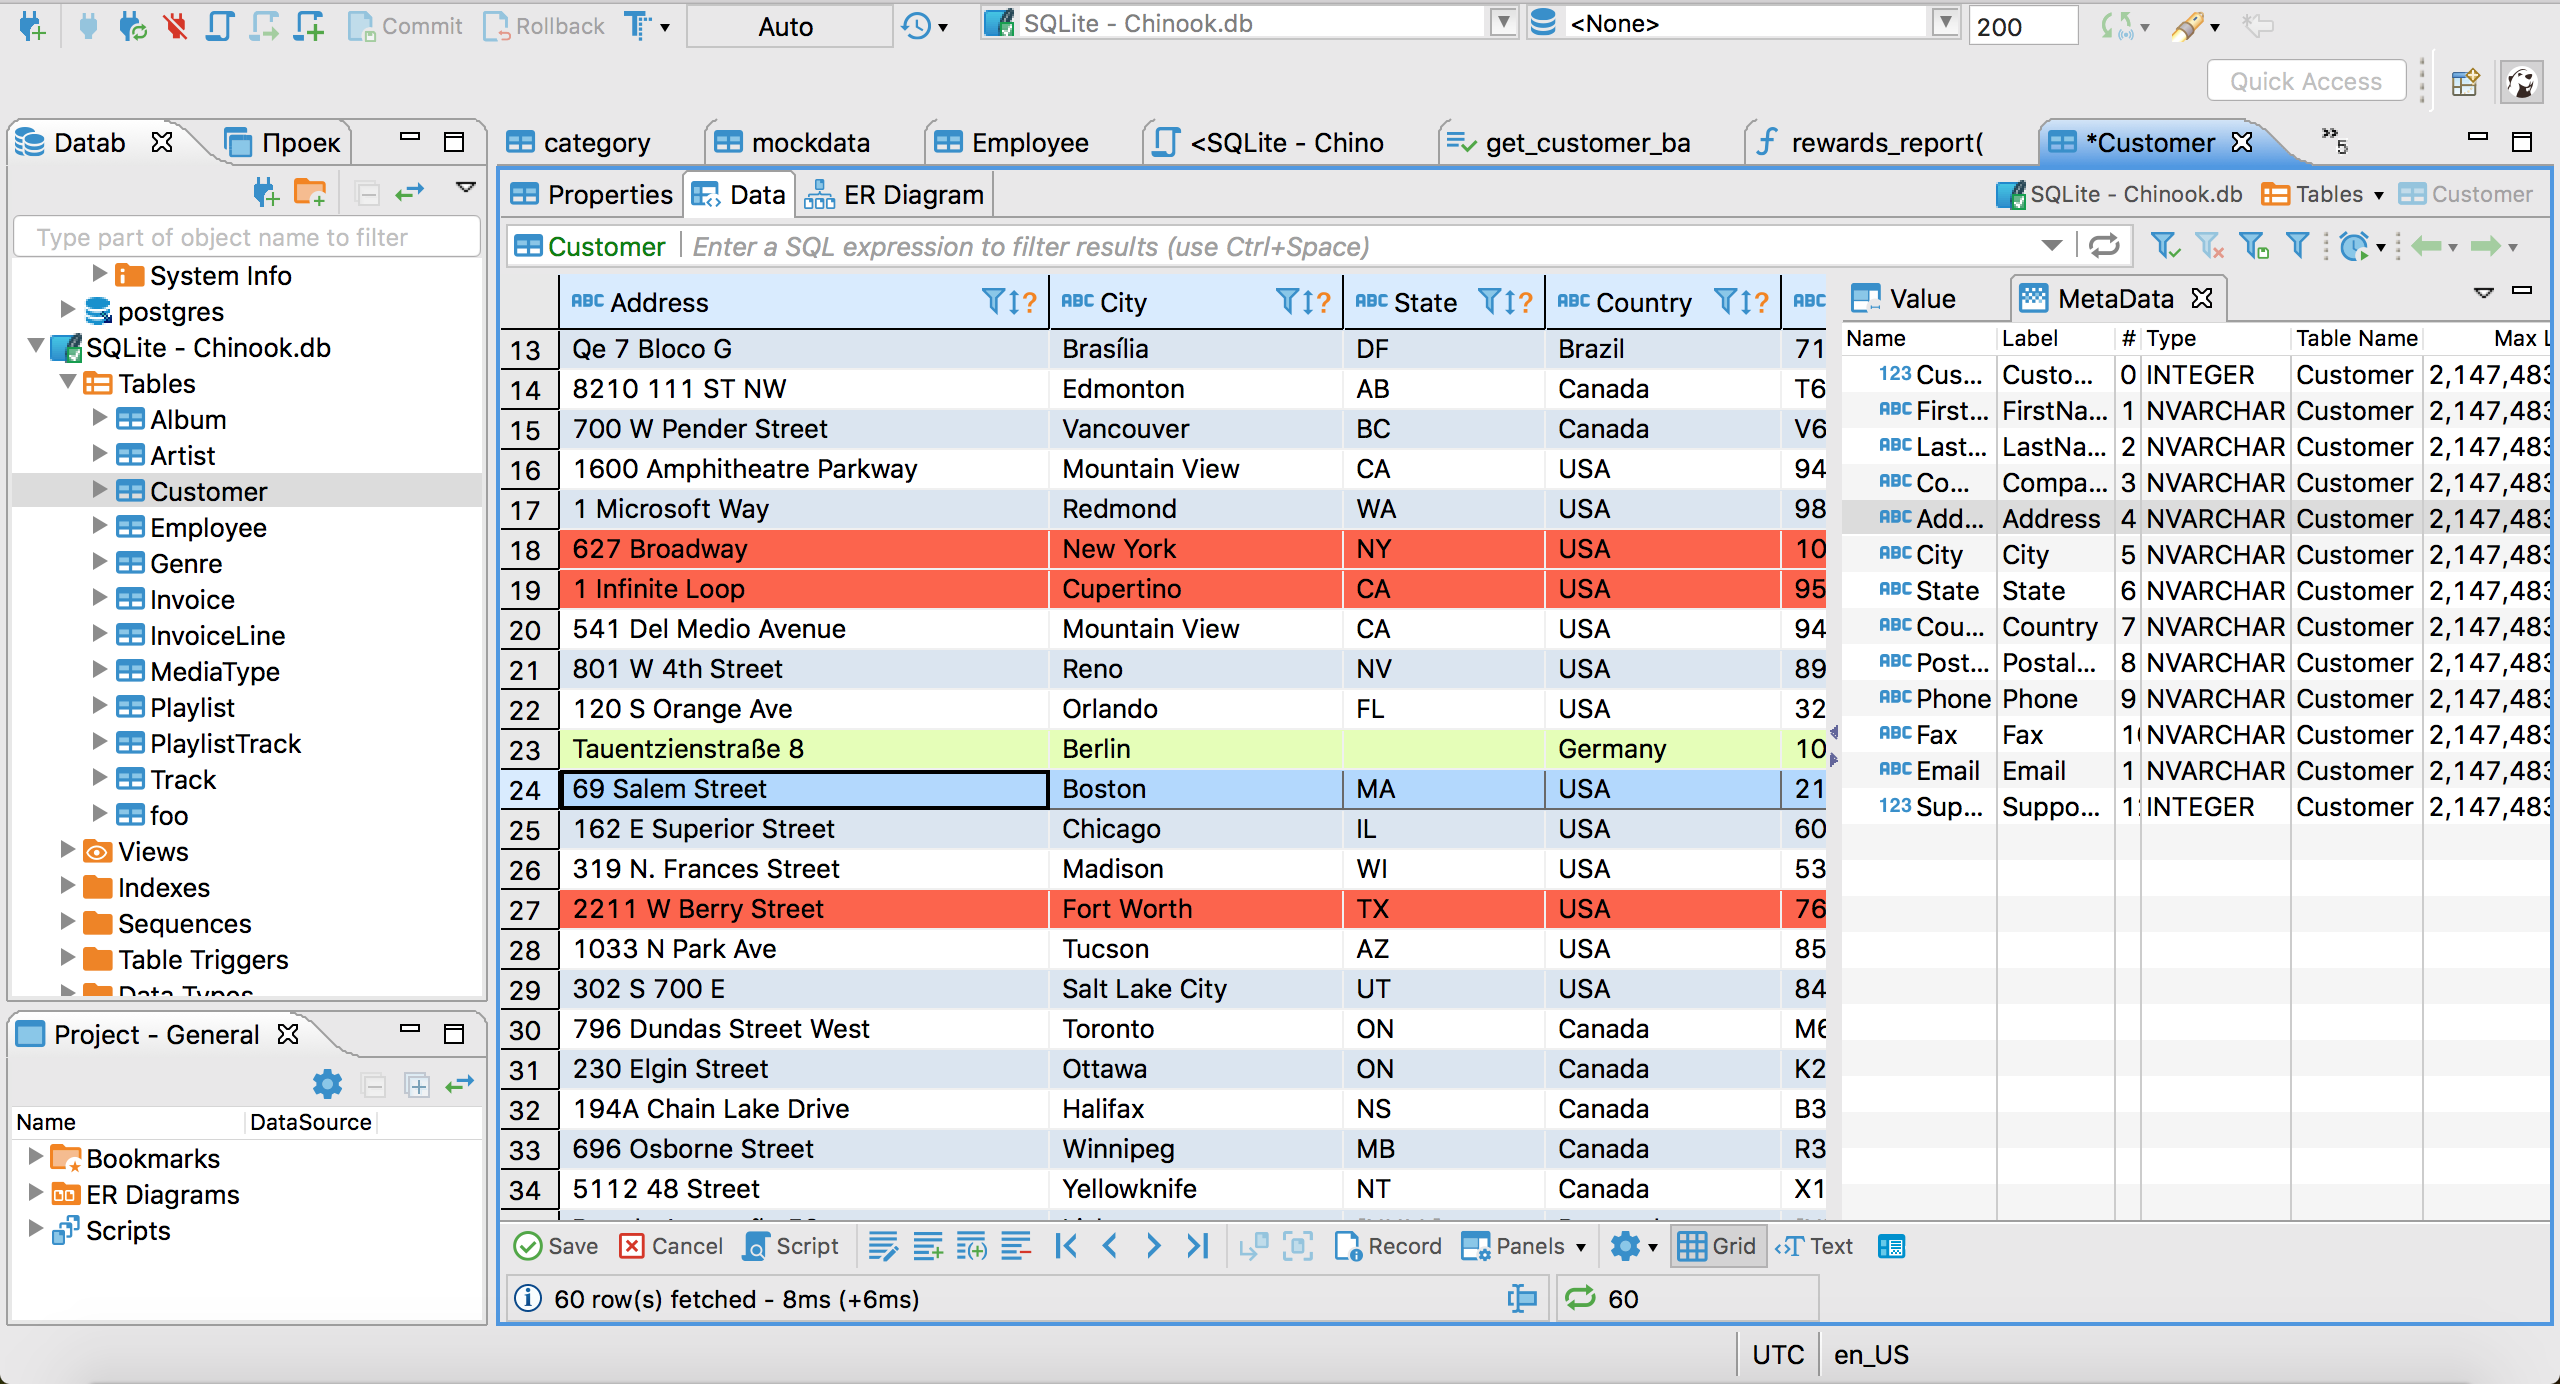Viewport: 2560px width, 1384px height.
Task: Switch to the Properties tab
Action: tap(595, 193)
